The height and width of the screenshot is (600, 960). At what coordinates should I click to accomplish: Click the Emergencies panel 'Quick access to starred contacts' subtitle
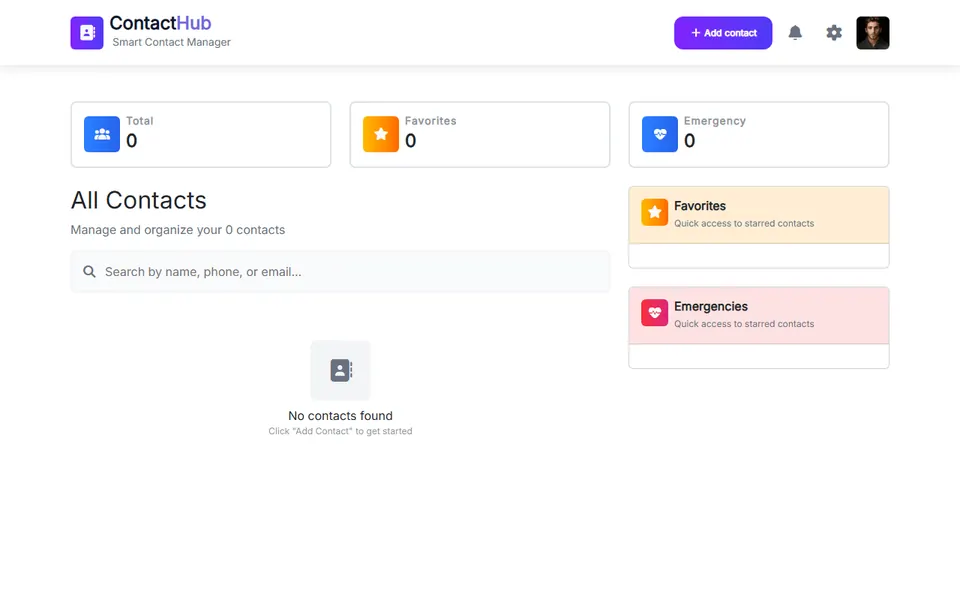[744, 324]
